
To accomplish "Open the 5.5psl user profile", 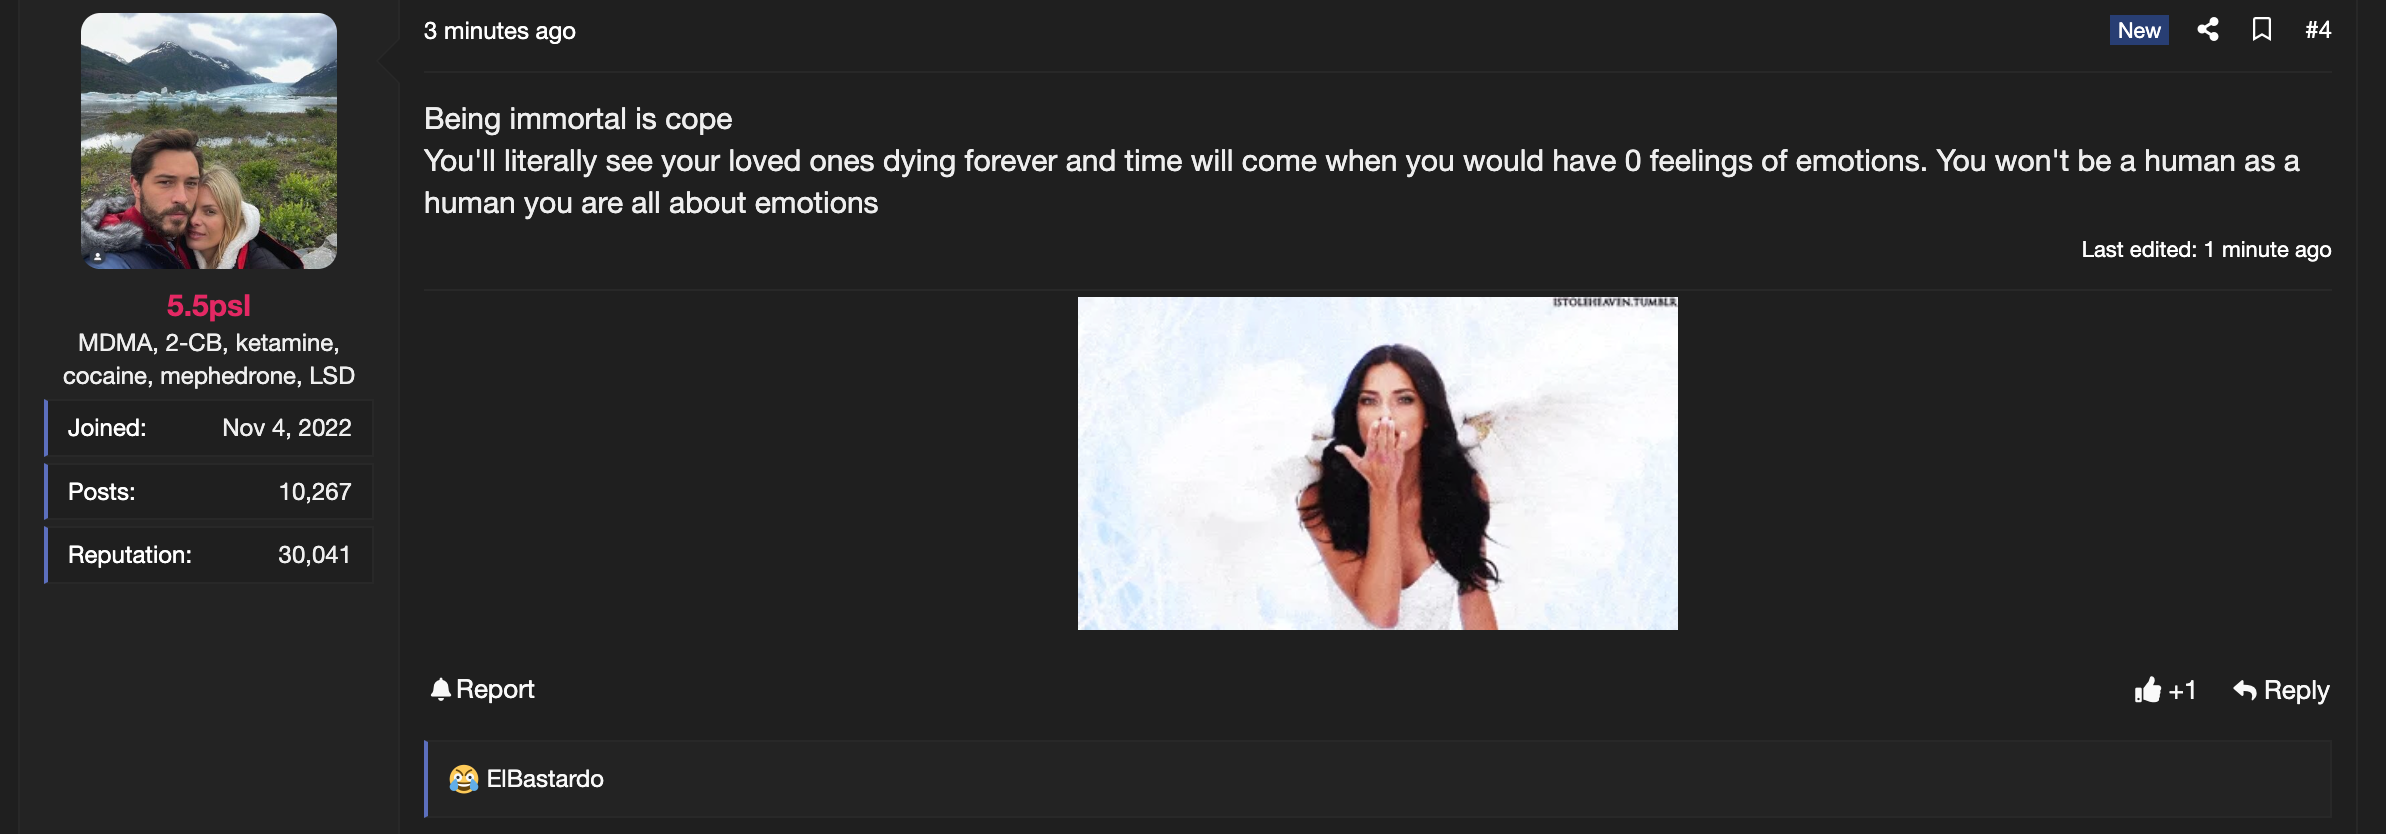I will click(209, 305).
